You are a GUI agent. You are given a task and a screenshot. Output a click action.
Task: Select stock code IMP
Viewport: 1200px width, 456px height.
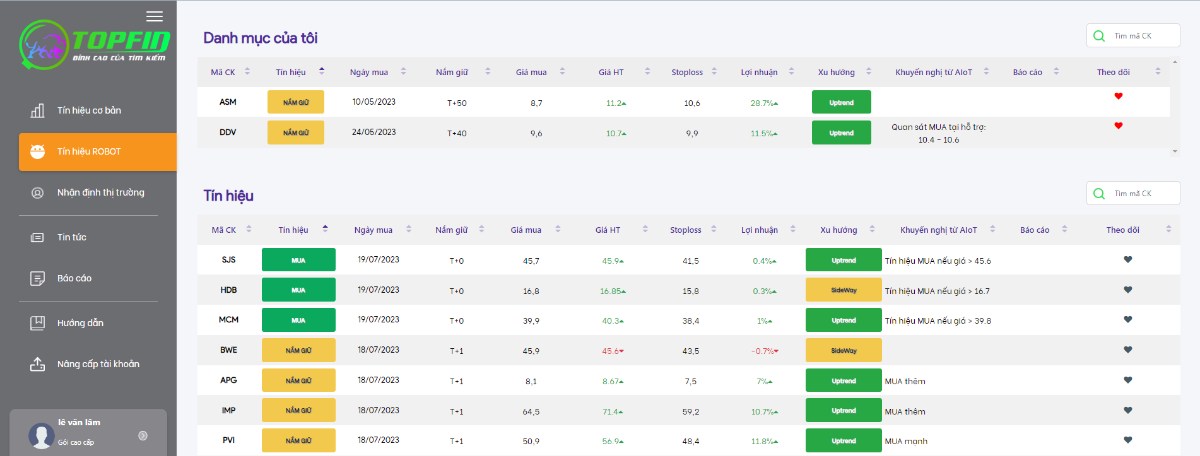[x=229, y=410]
